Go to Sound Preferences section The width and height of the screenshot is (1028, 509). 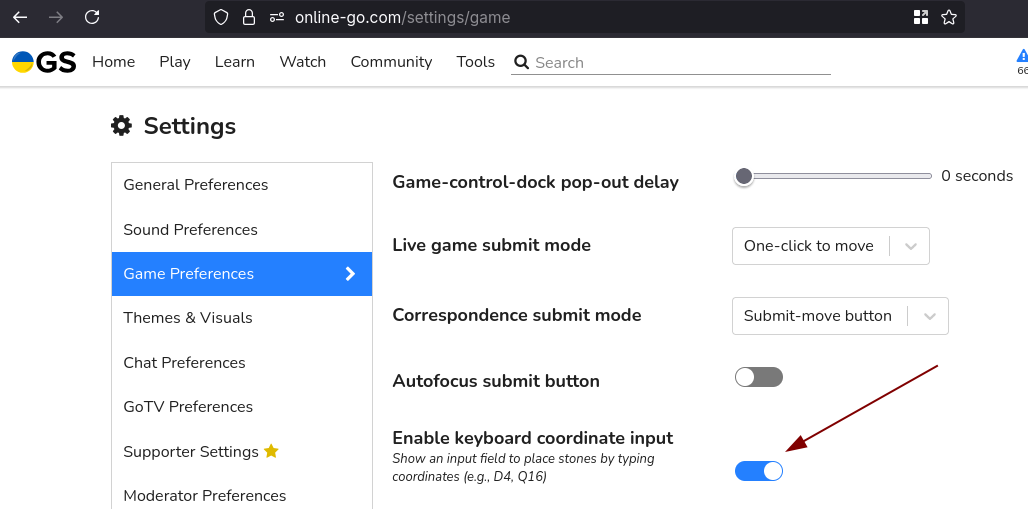190,230
